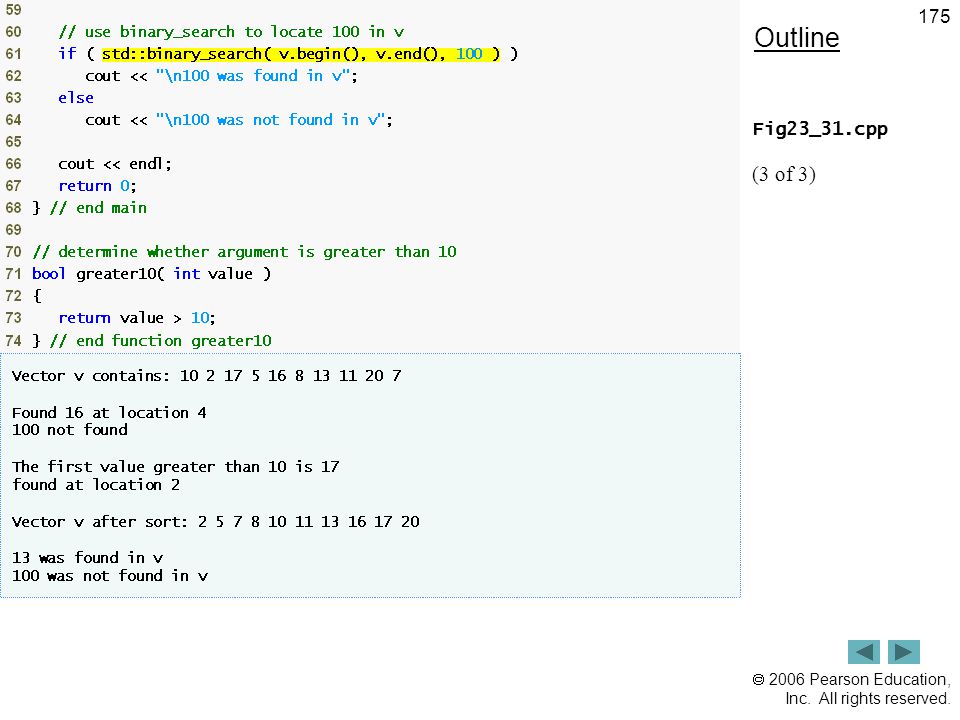Screen dimensions: 960x720
Task: Click the Outline heading link
Action: (x=797, y=38)
